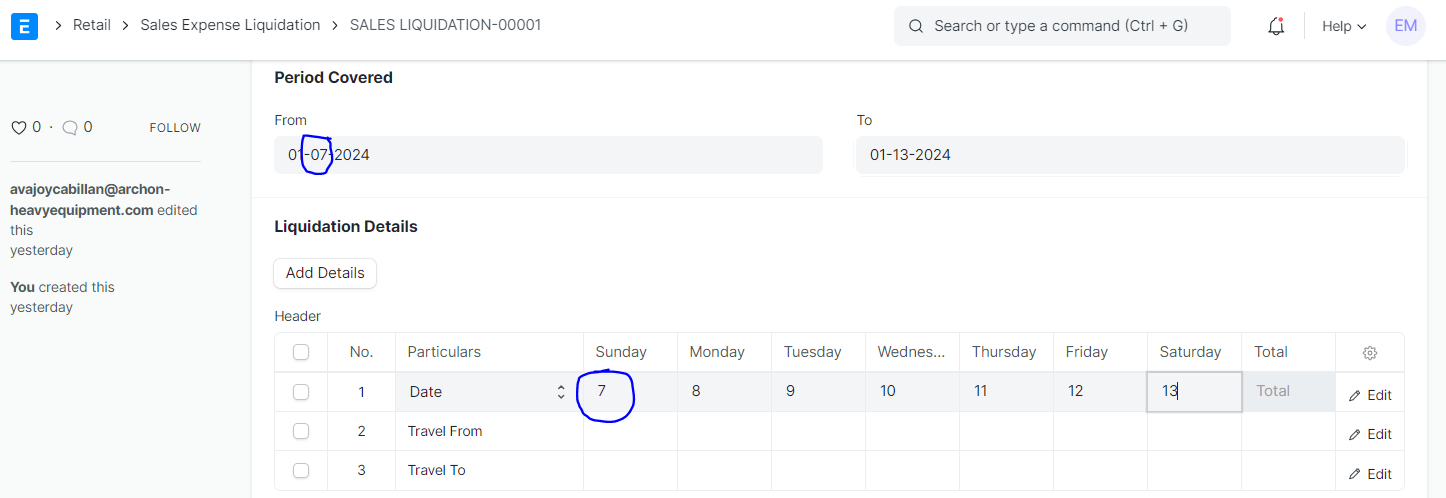Go to the Retail breadcrumb
Screen dimensions: 1446x498
tap(92, 25)
